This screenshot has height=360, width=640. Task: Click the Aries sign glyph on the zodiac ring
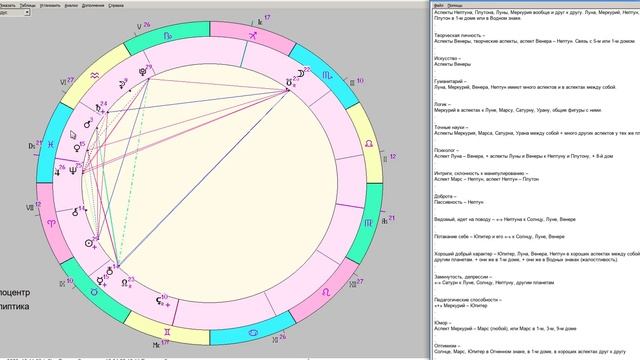click(51, 223)
